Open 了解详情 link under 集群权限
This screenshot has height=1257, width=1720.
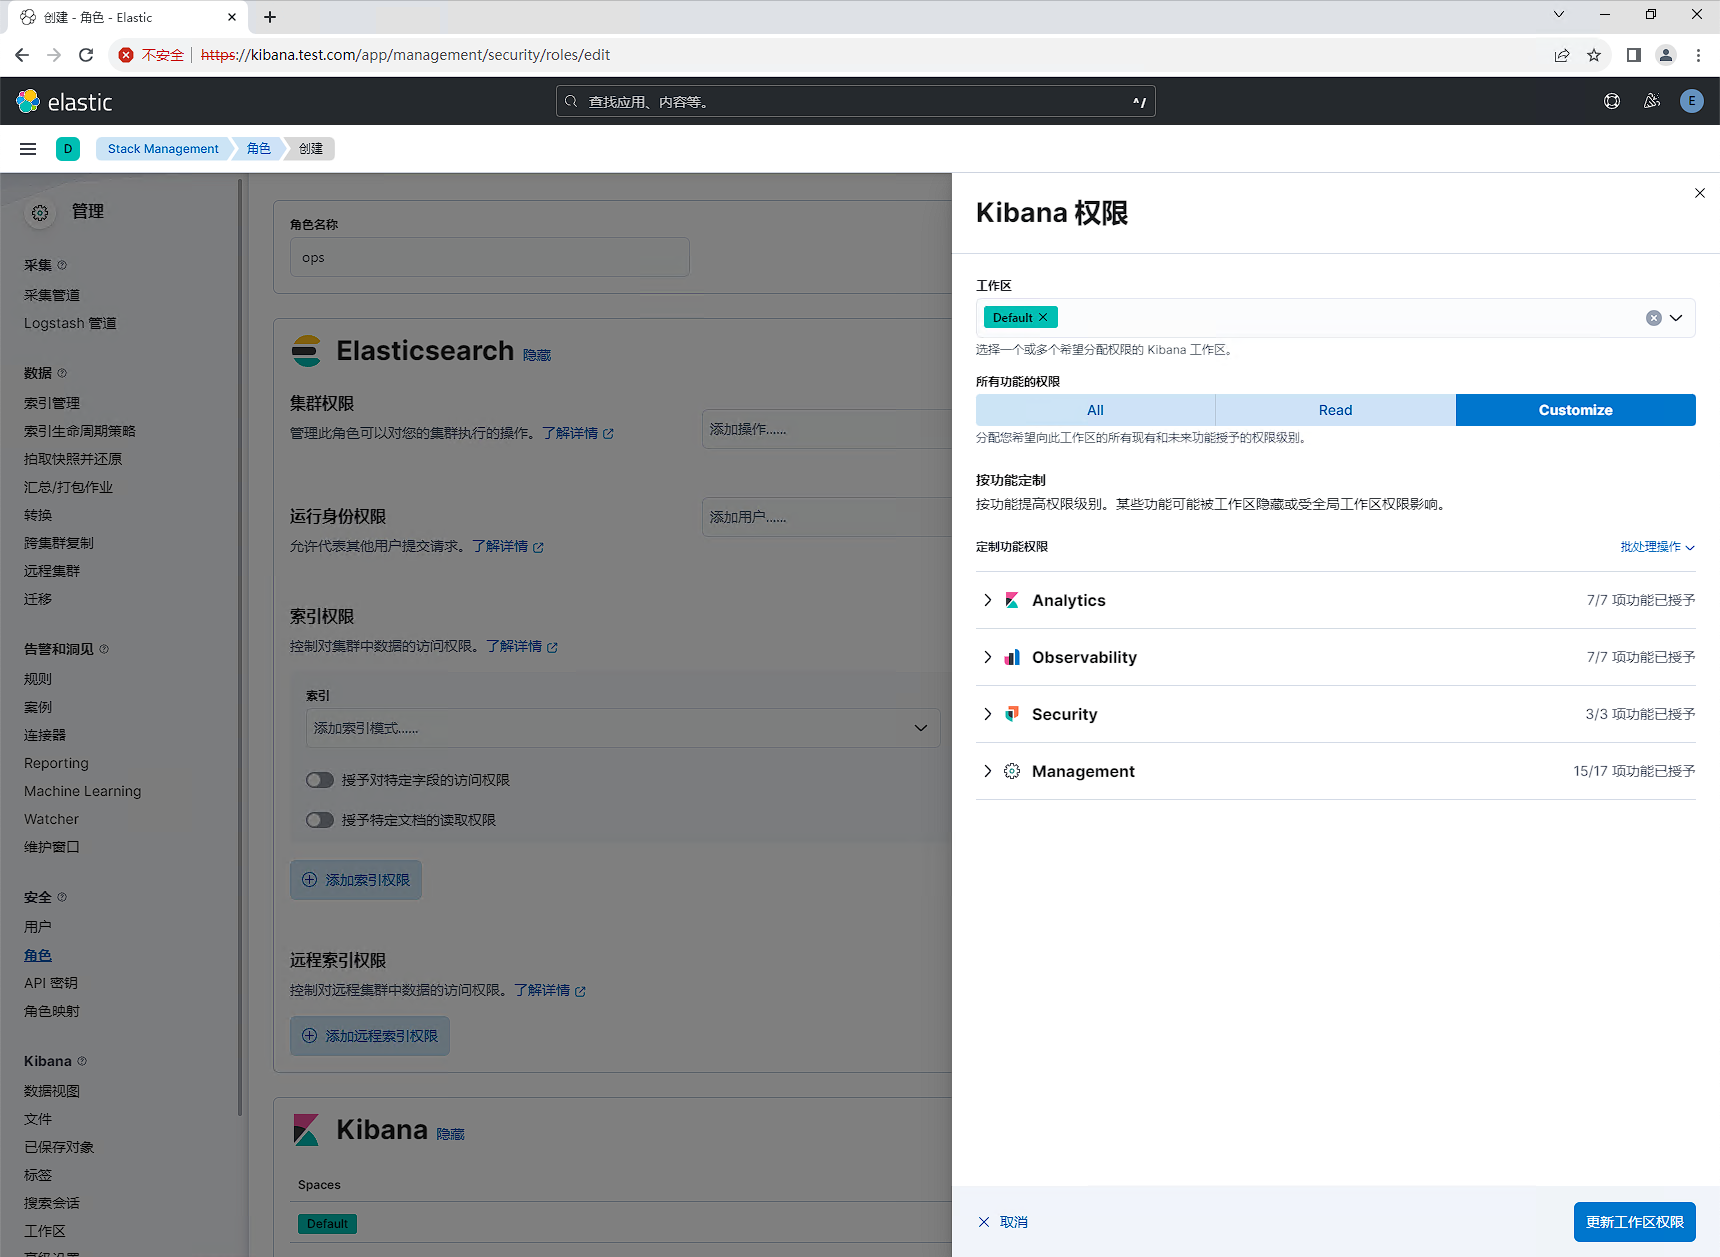click(577, 433)
